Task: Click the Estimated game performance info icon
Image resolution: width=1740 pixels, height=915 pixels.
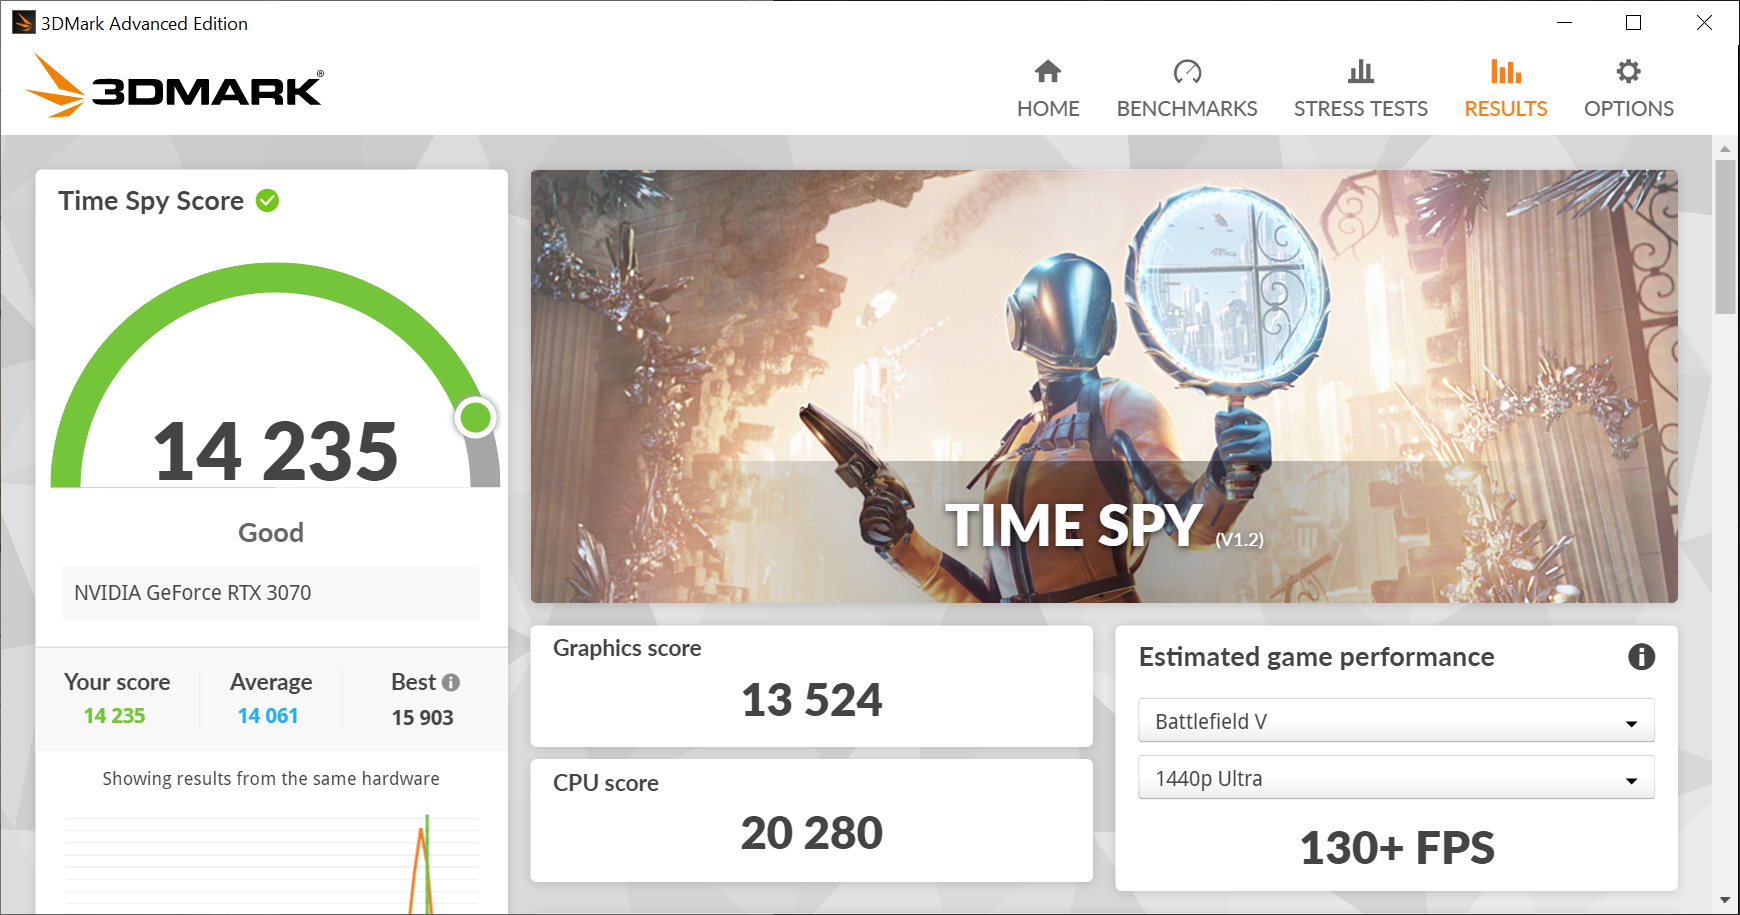Action: [x=1641, y=656]
